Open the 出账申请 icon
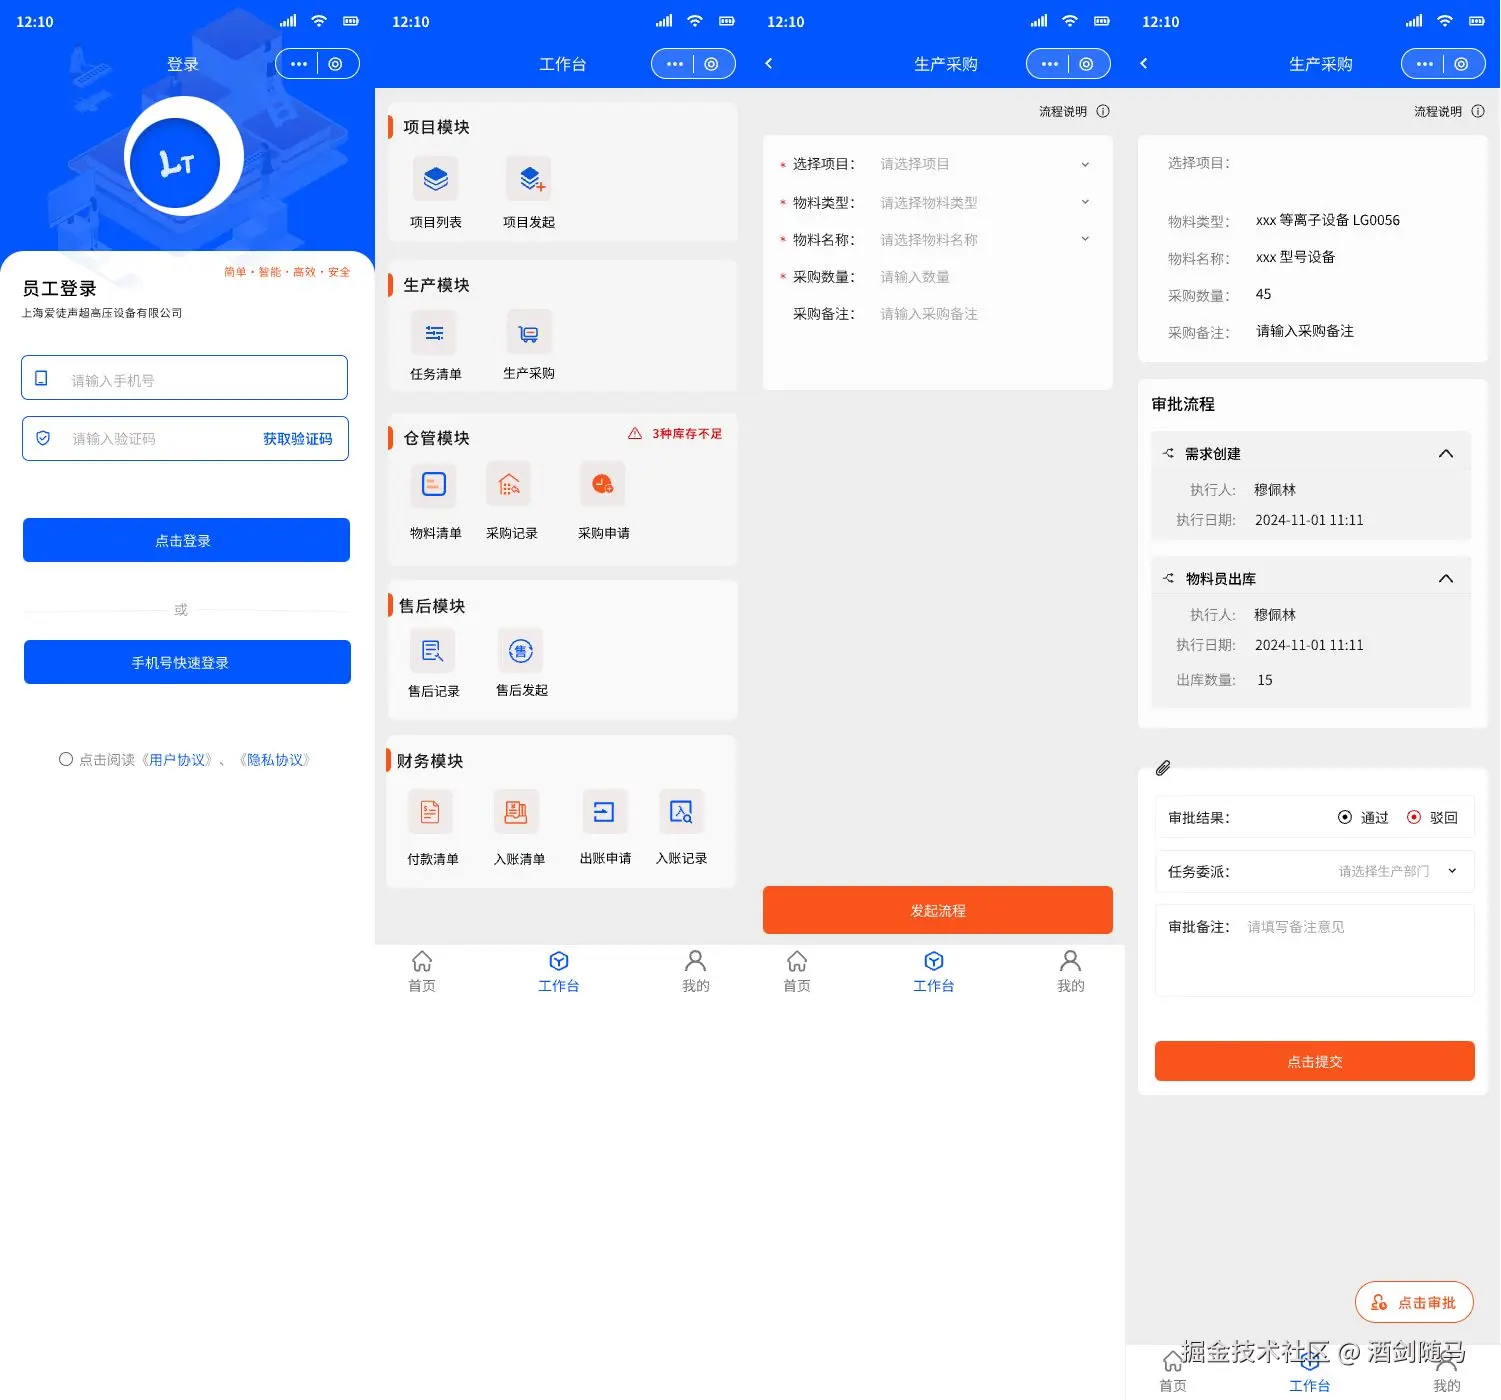Viewport: 1501px width, 1400px height. (x=604, y=812)
